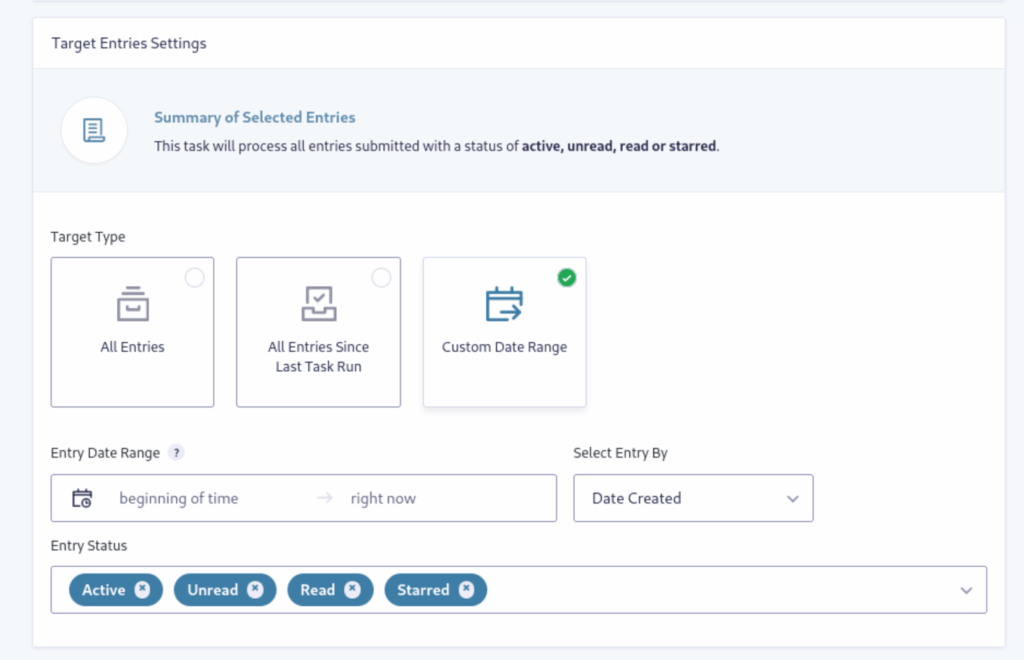The image size is (1024, 660).
Task: Click the Date Created dropdown chevron arrow
Action: pos(793,498)
